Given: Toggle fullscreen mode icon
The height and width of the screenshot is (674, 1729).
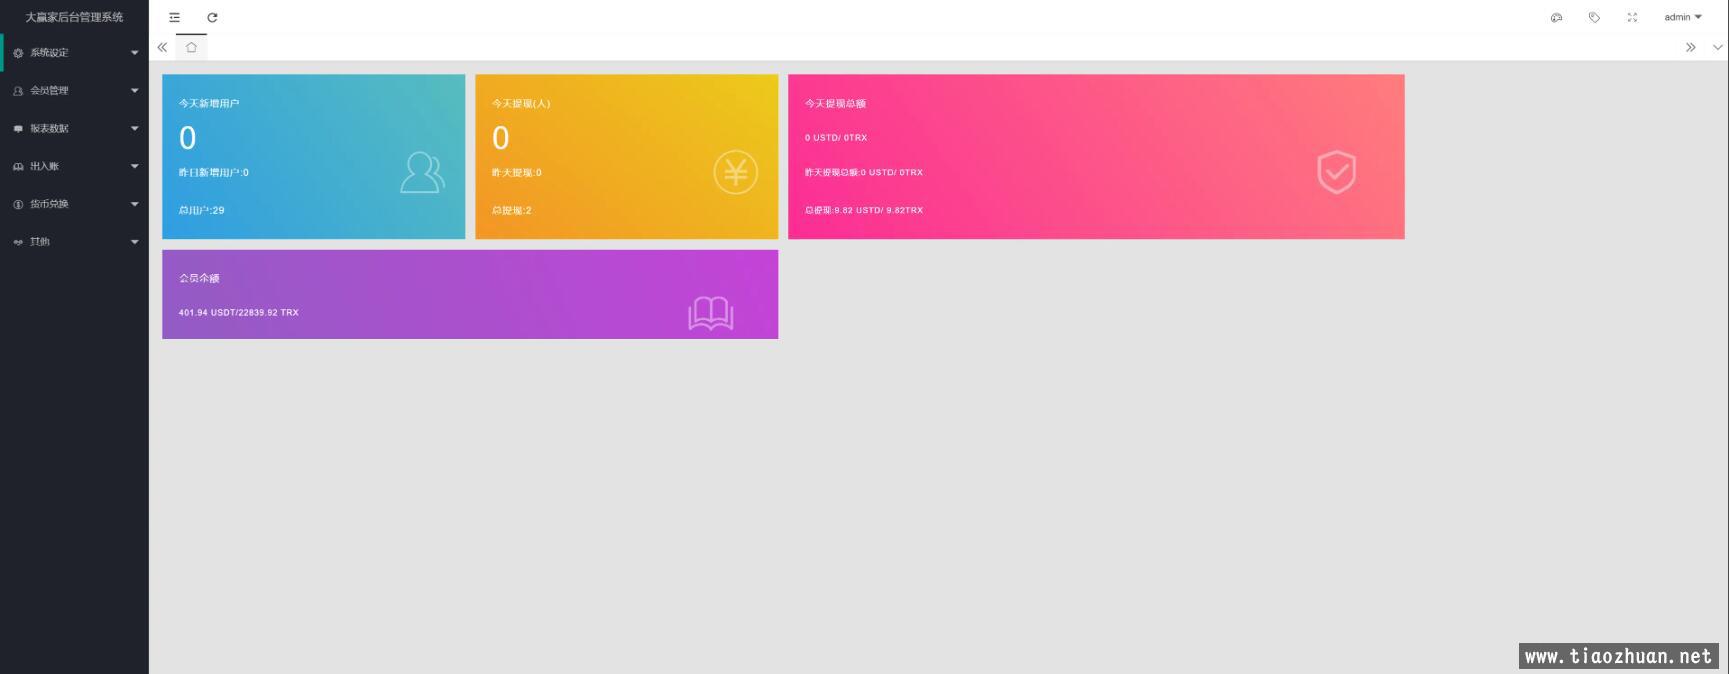Looking at the screenshot, I should tap(1632, 17).
